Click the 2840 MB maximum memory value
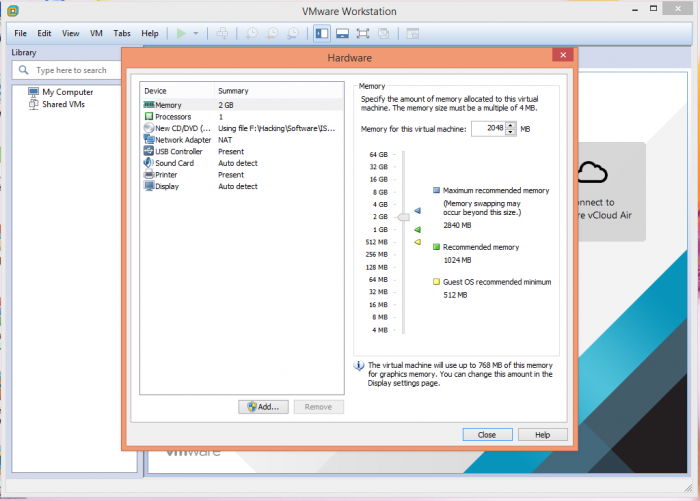Viewport: 700px width, 501px height. 457,225
